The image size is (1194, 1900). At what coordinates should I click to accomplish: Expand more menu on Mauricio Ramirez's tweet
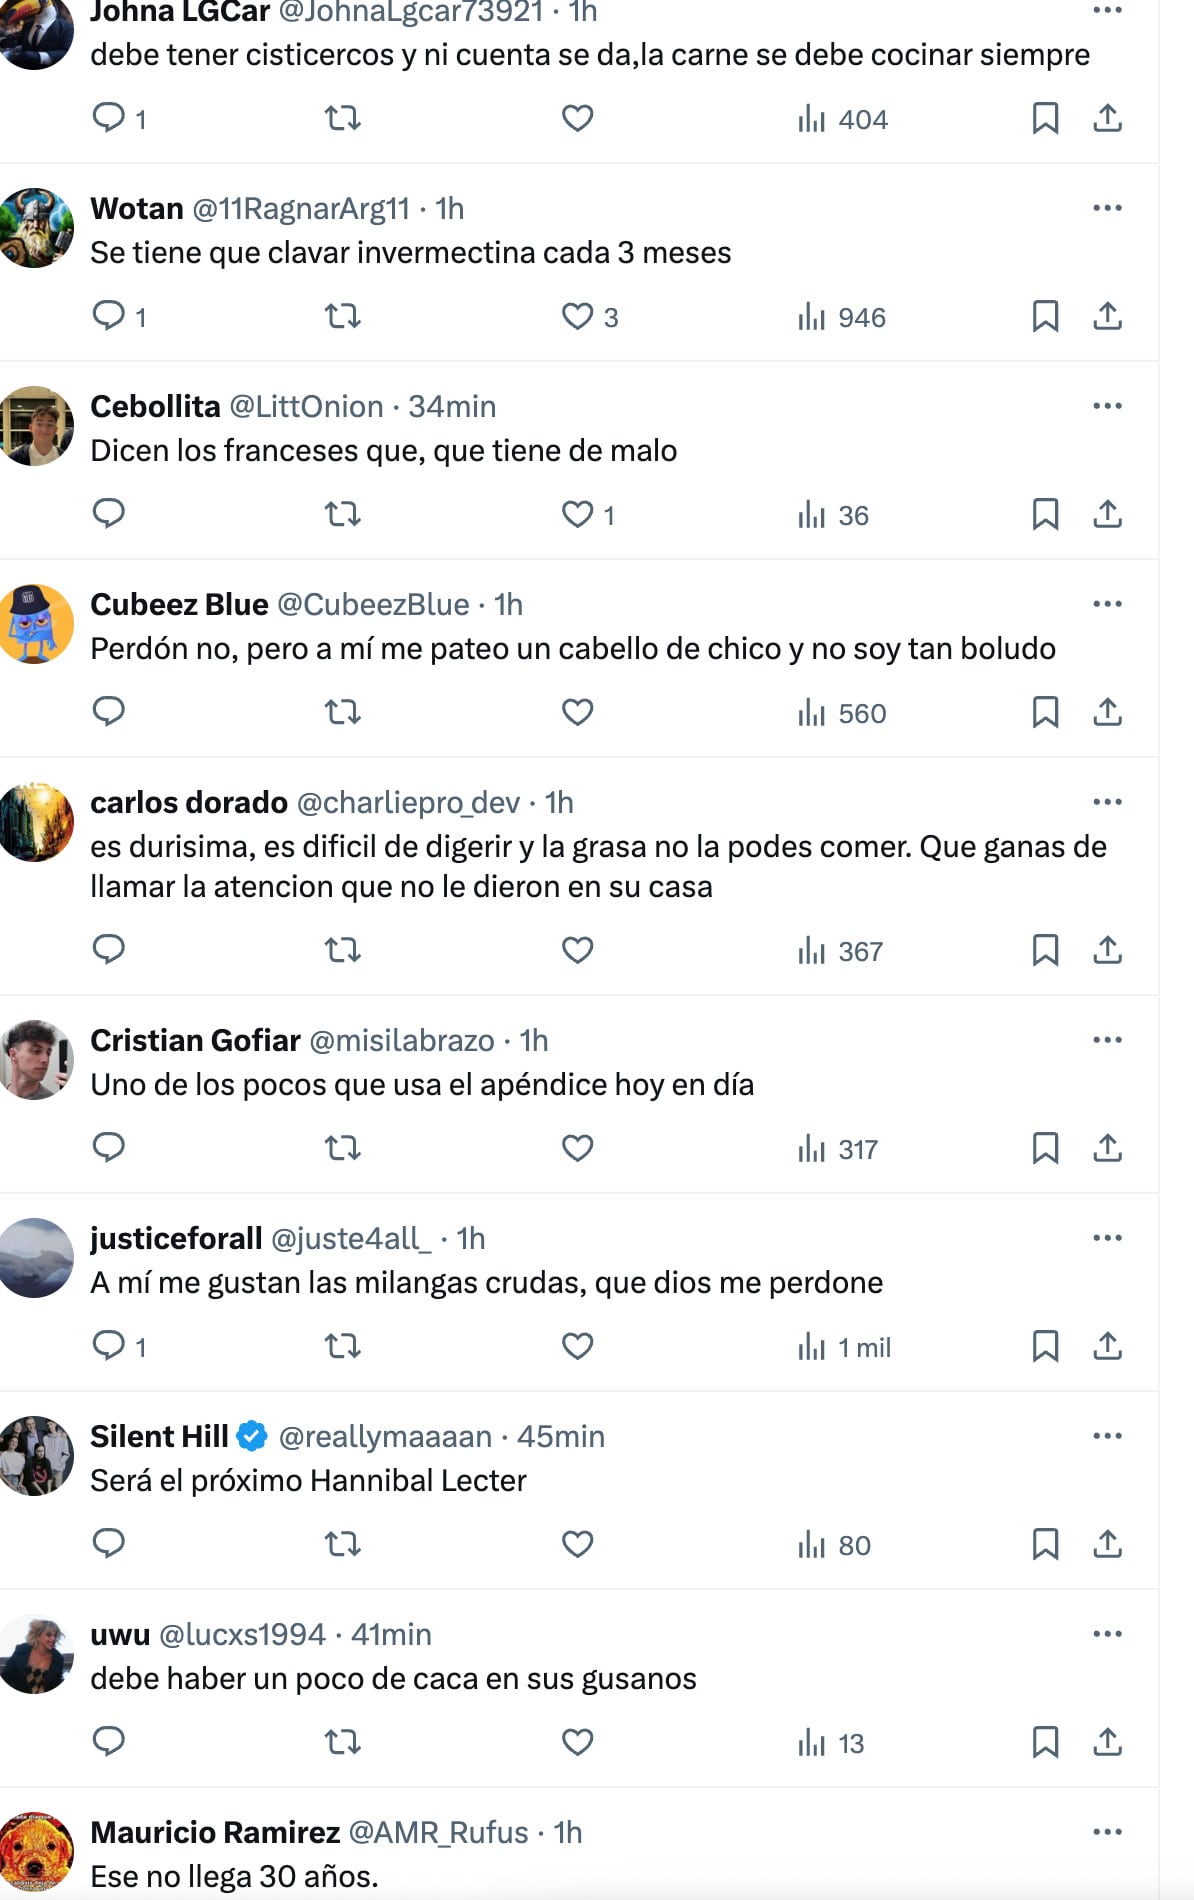pos(1107,1832)
